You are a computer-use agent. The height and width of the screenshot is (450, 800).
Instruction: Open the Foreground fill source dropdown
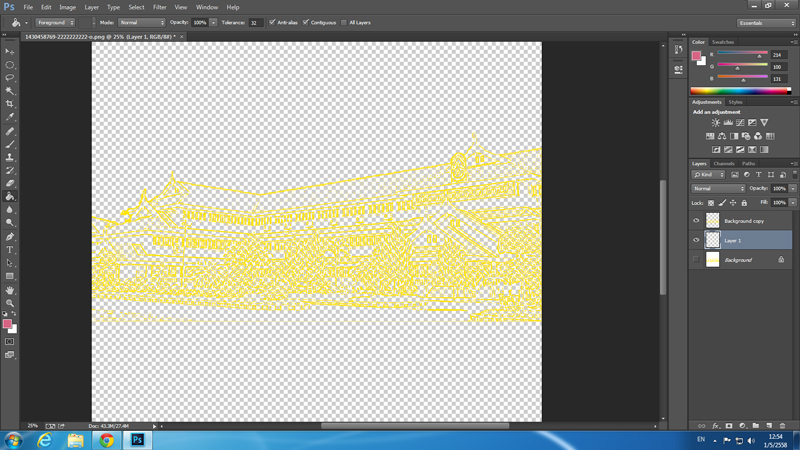coord(55,22)
